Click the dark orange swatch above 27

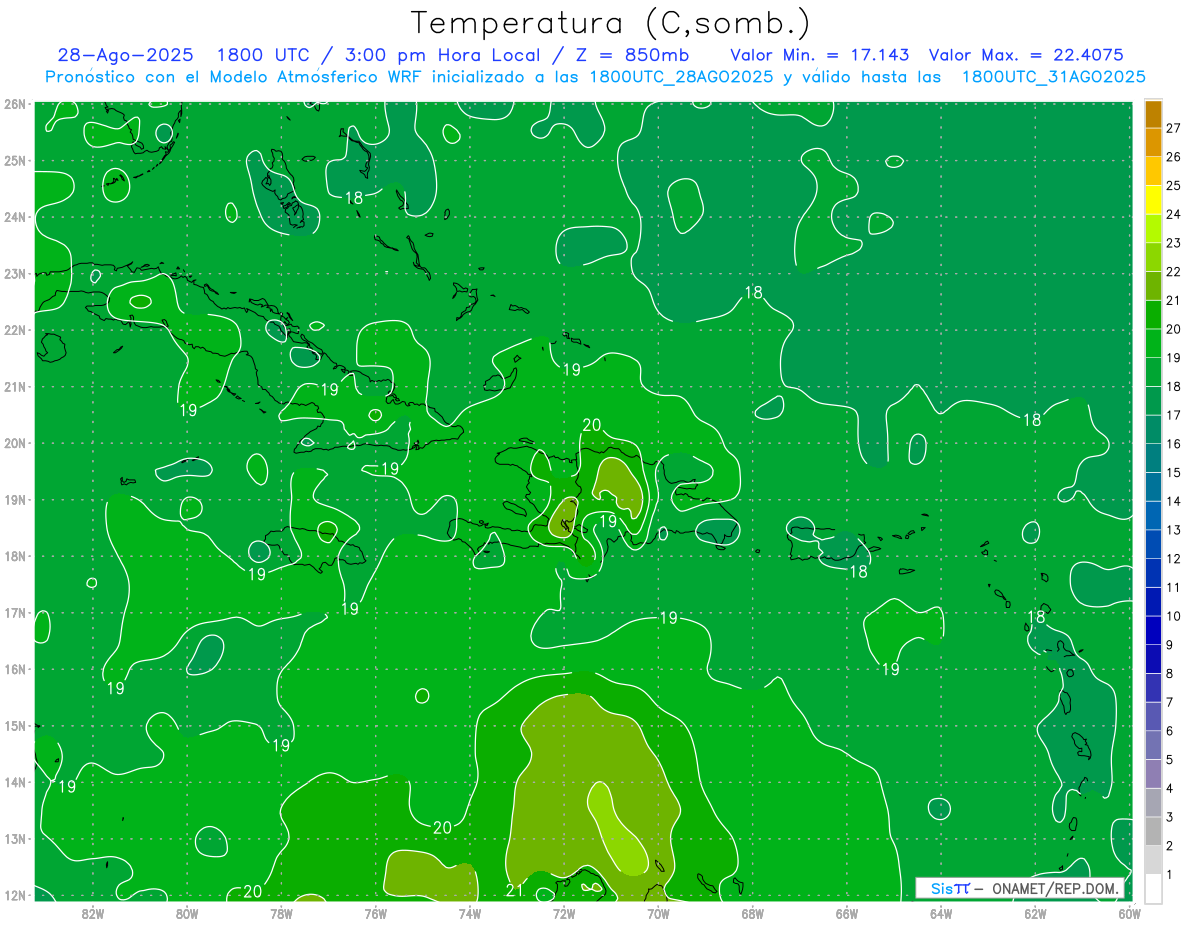click(x=1153, y=114)
